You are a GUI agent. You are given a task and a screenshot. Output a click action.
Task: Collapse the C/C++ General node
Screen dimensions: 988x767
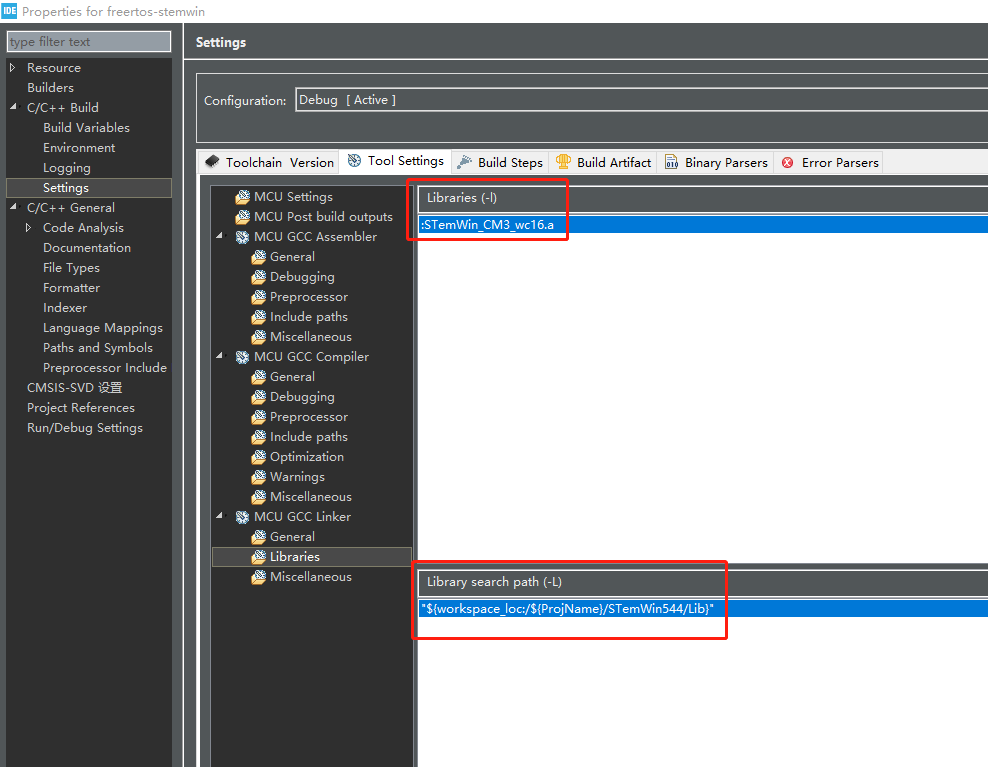(x=13, y=207)
